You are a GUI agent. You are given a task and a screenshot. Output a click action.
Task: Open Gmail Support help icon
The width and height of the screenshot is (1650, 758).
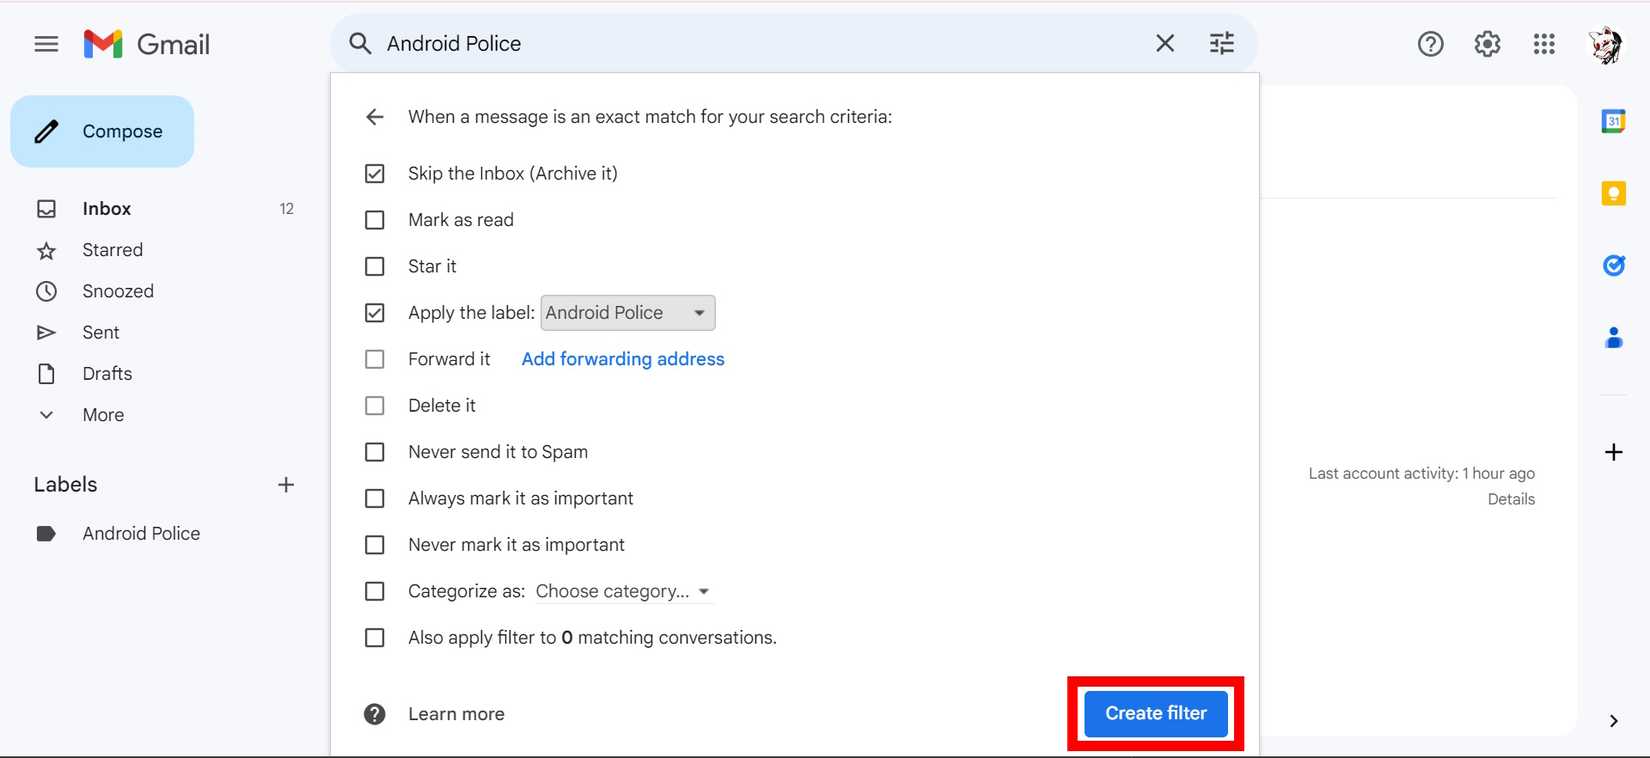point(1430,44)
